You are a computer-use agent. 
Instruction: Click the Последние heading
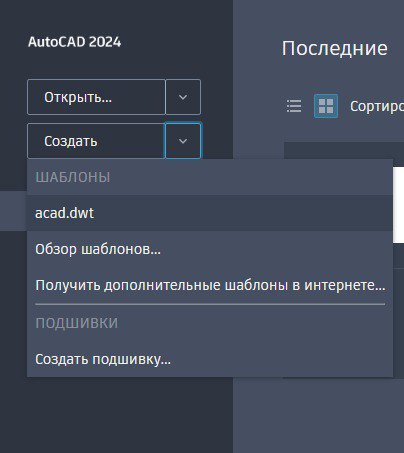point(335,49)
